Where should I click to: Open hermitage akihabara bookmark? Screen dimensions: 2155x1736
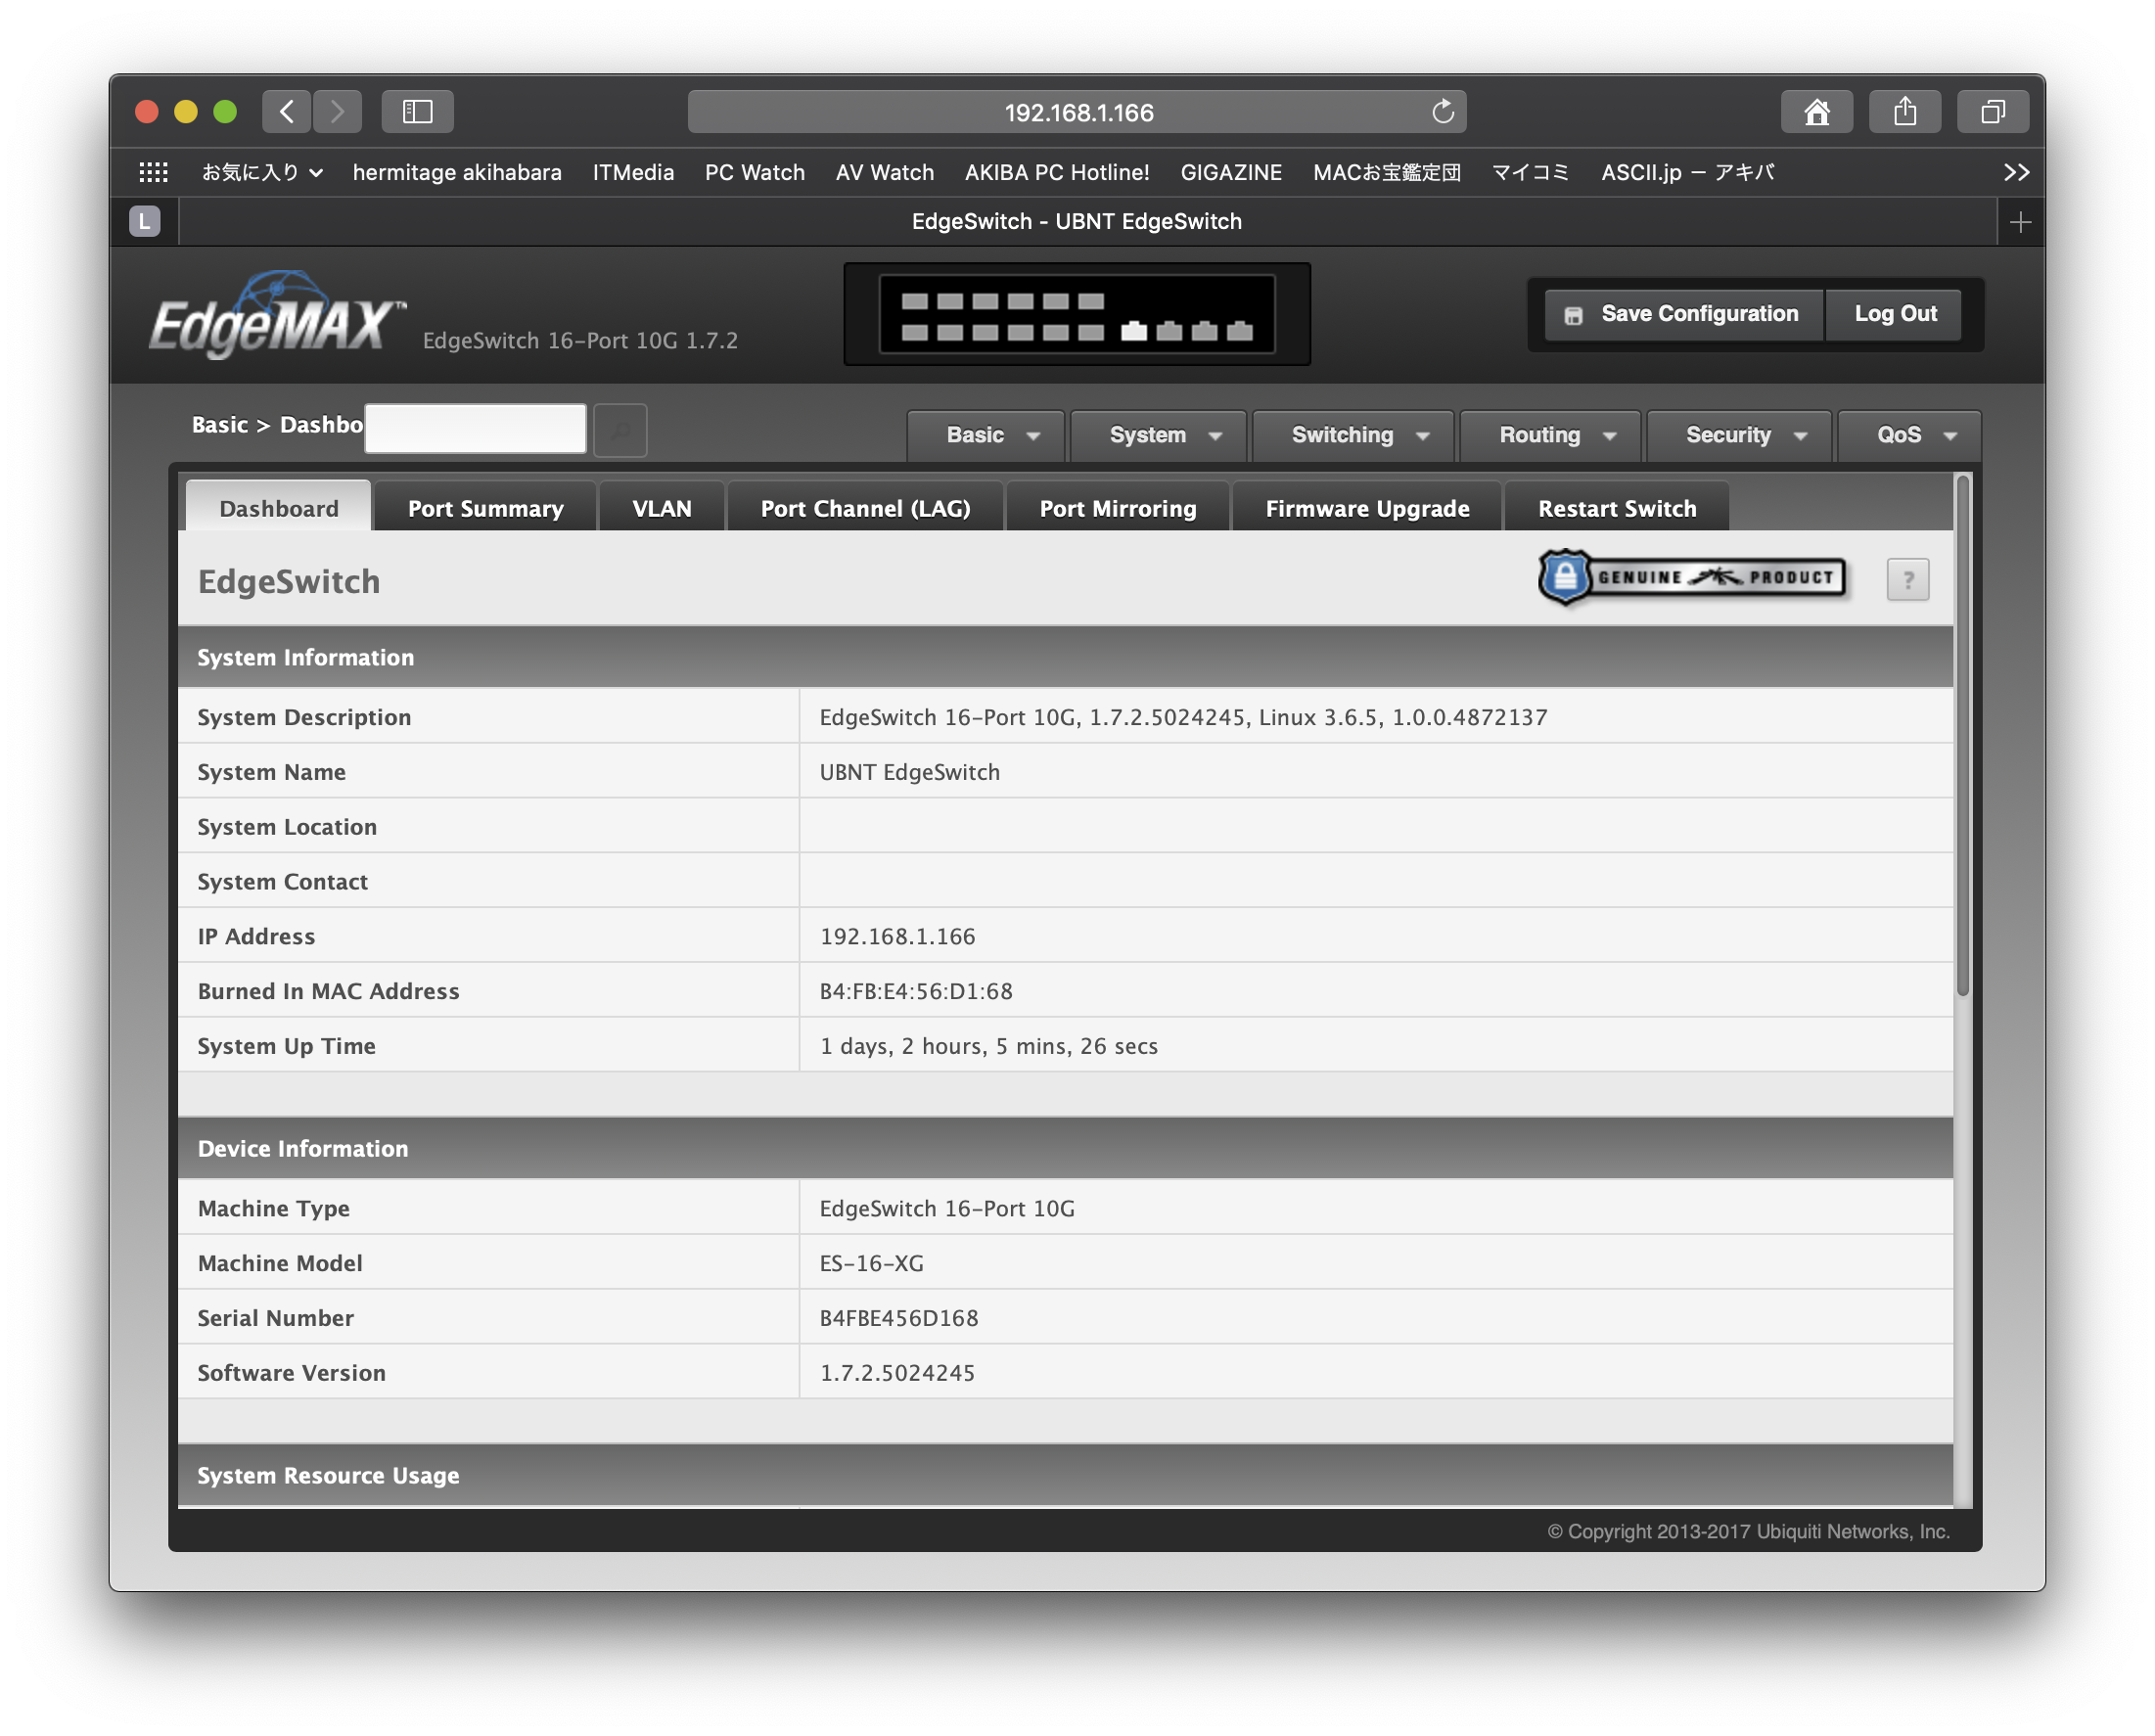tap(457, 172)
